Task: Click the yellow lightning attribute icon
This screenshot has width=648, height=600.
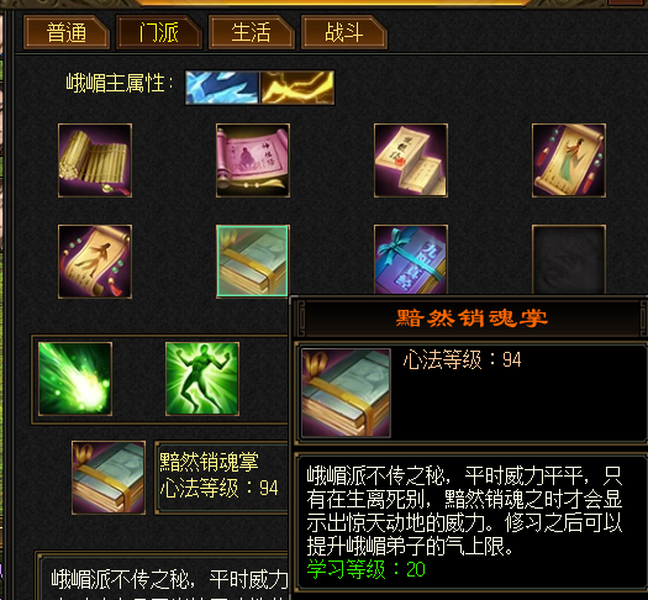Action: tap(297, 87)
